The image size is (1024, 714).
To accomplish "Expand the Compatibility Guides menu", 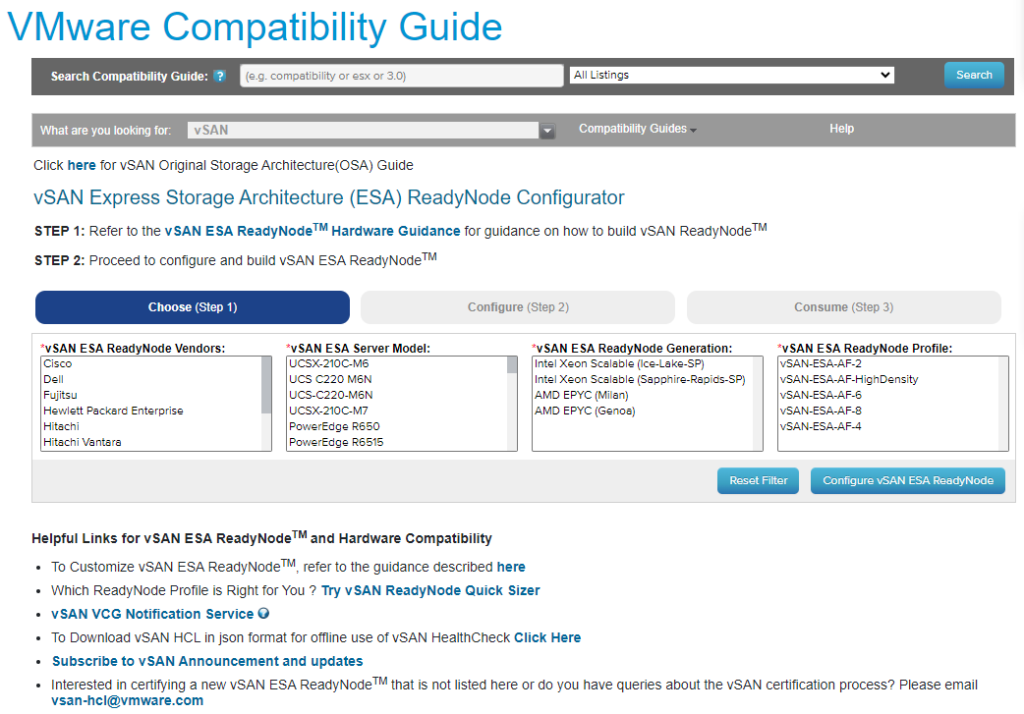I will pos(637,129).
